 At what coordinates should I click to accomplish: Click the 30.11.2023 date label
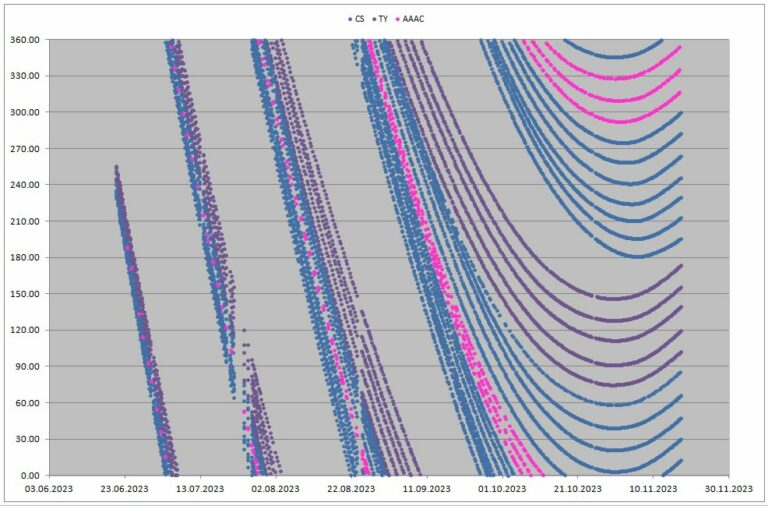(729, 489)
